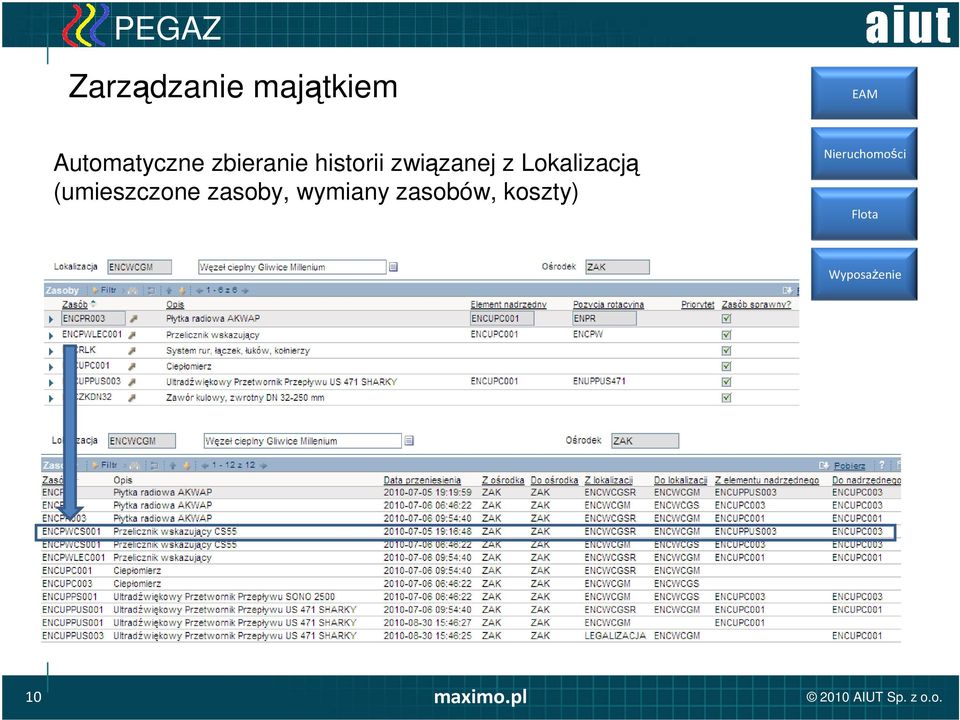This screenshot has width=960, height=720.
Task: Sort by Do lokalizacji column header
Action: tap(680, 480)
